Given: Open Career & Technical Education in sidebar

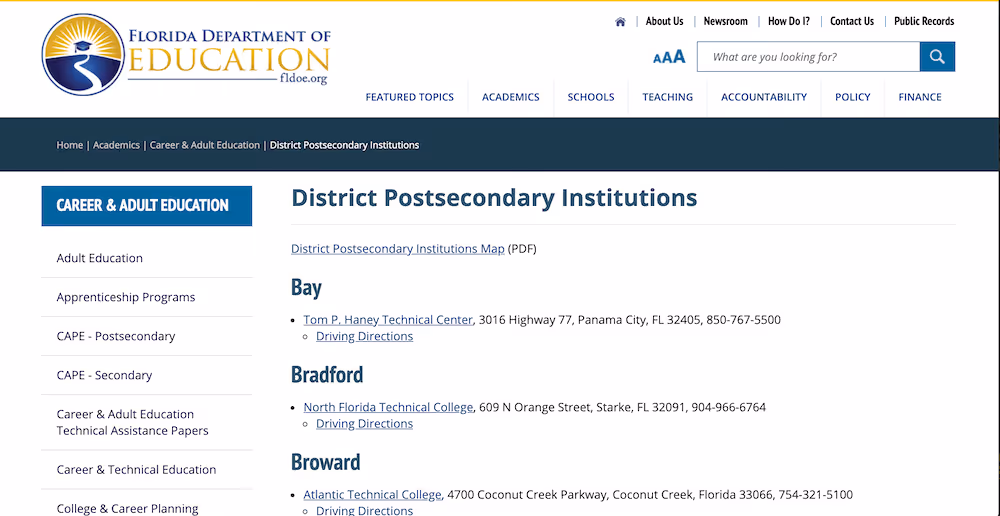Looking at the screenshot, I should (x=136, y=469).
